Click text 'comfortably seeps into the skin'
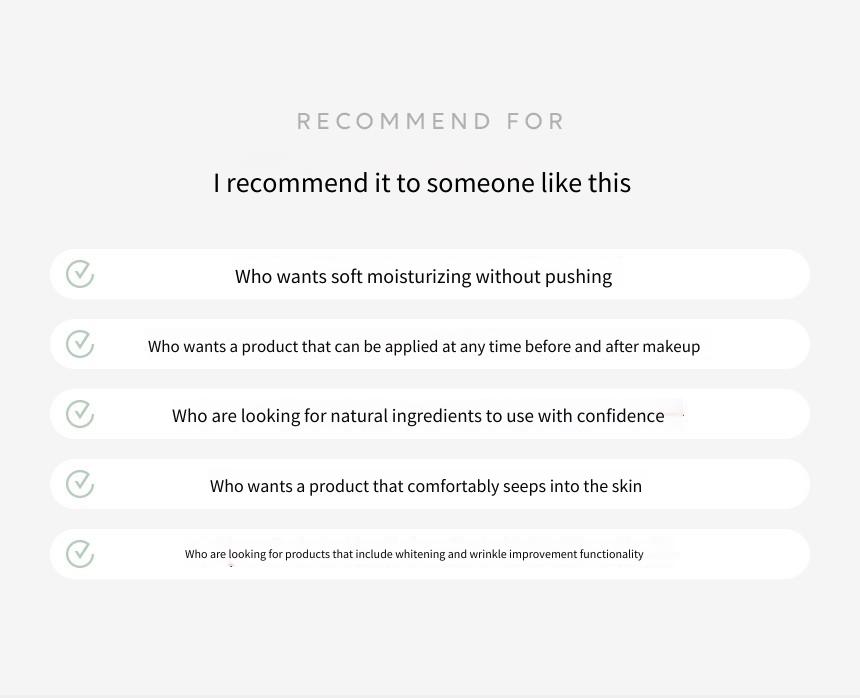This screenshot has height=698, width=860. (524, 486)
